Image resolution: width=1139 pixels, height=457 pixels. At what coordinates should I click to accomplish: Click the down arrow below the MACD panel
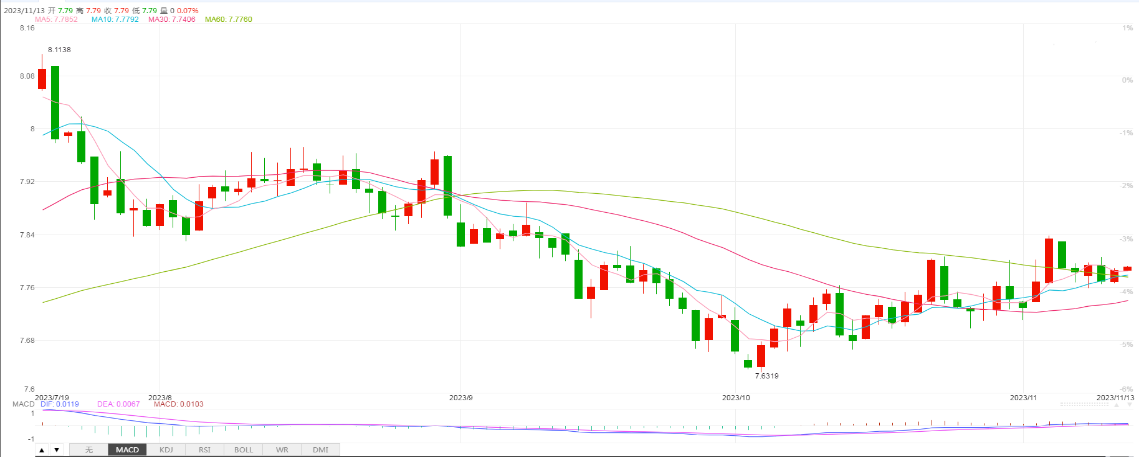[56, 451]
